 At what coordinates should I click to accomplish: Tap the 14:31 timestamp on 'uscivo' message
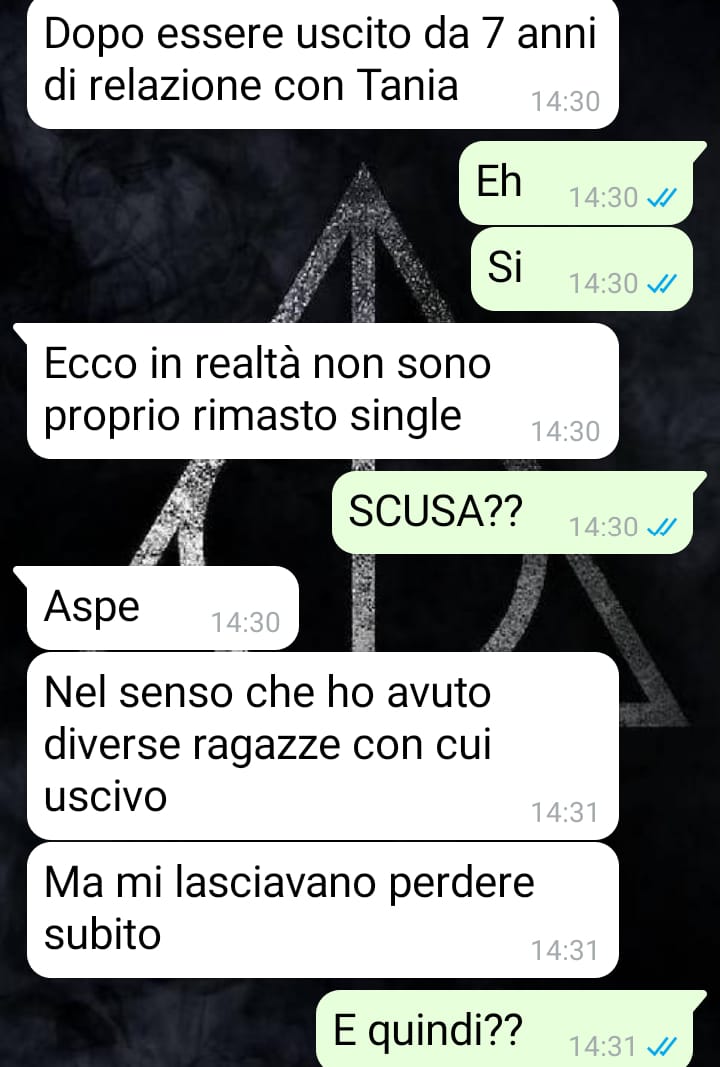565,812
